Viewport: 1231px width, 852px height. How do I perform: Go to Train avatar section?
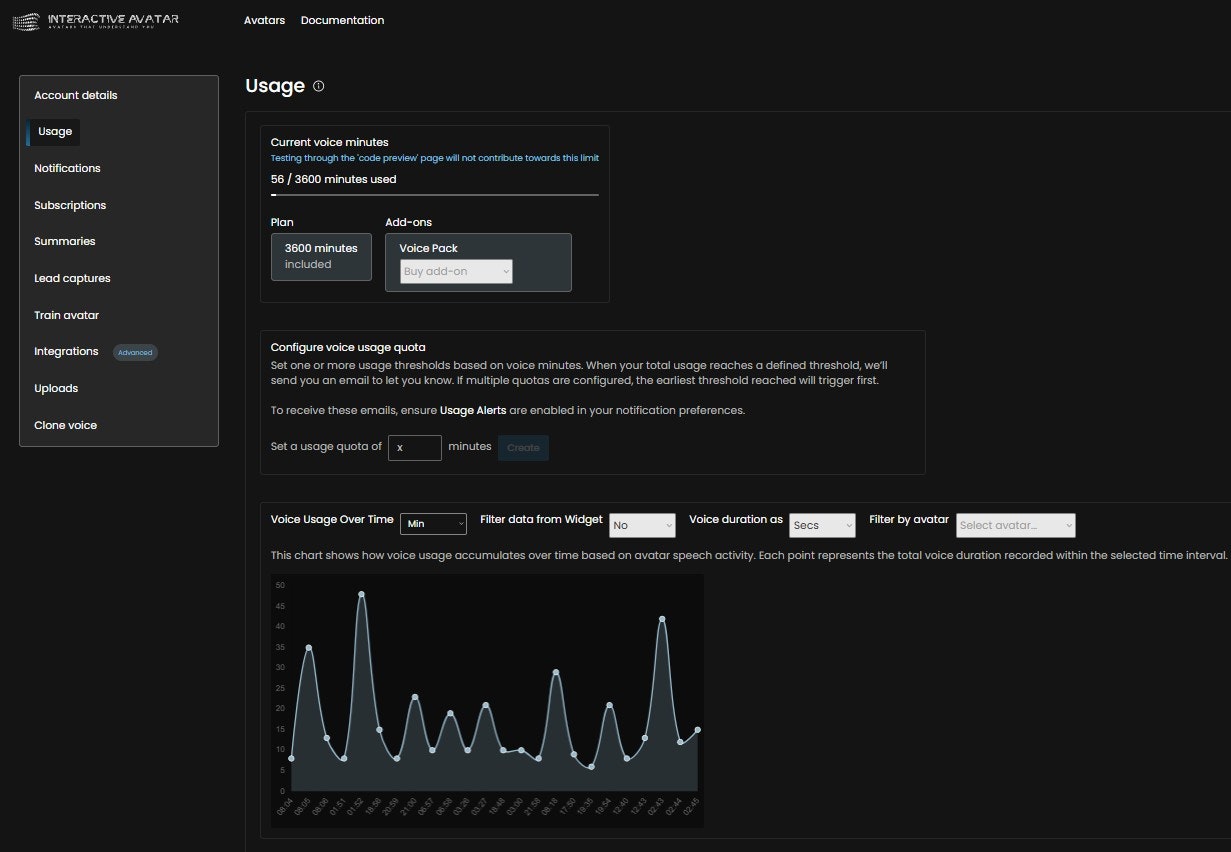pyautogui.click(x=66, y=315)
